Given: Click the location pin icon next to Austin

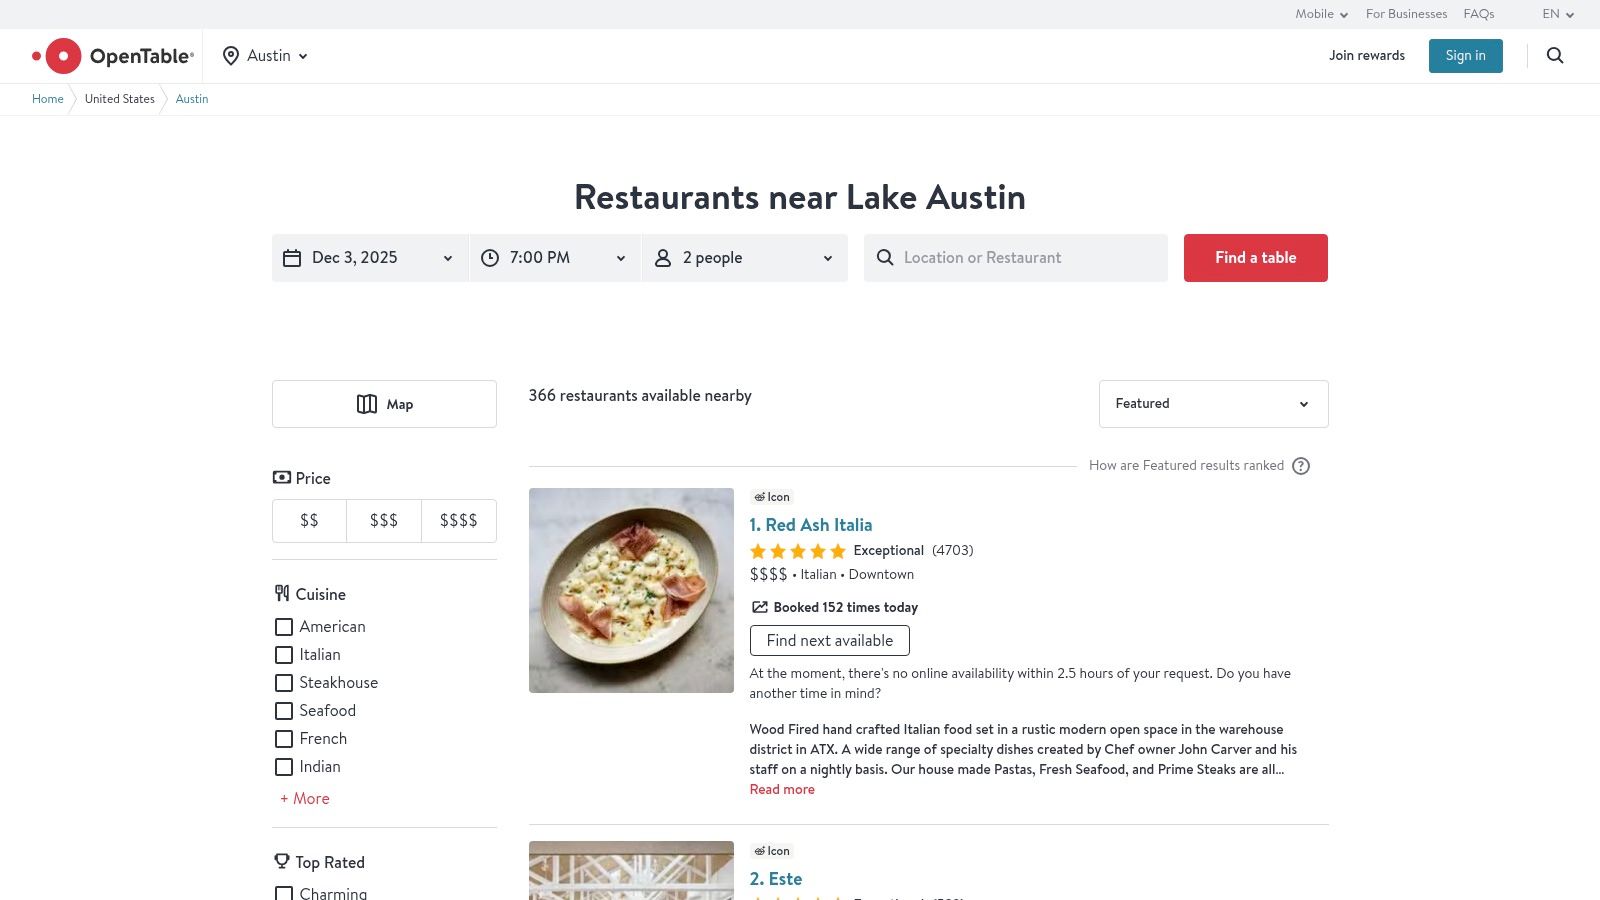Looking at the screenshot, I should [230, 56].
